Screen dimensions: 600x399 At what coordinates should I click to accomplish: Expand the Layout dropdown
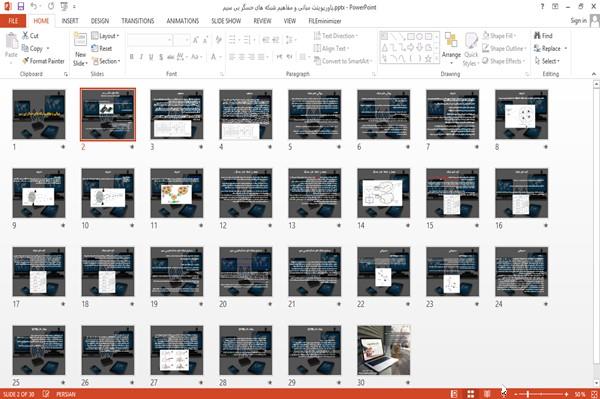pos(105,36)
